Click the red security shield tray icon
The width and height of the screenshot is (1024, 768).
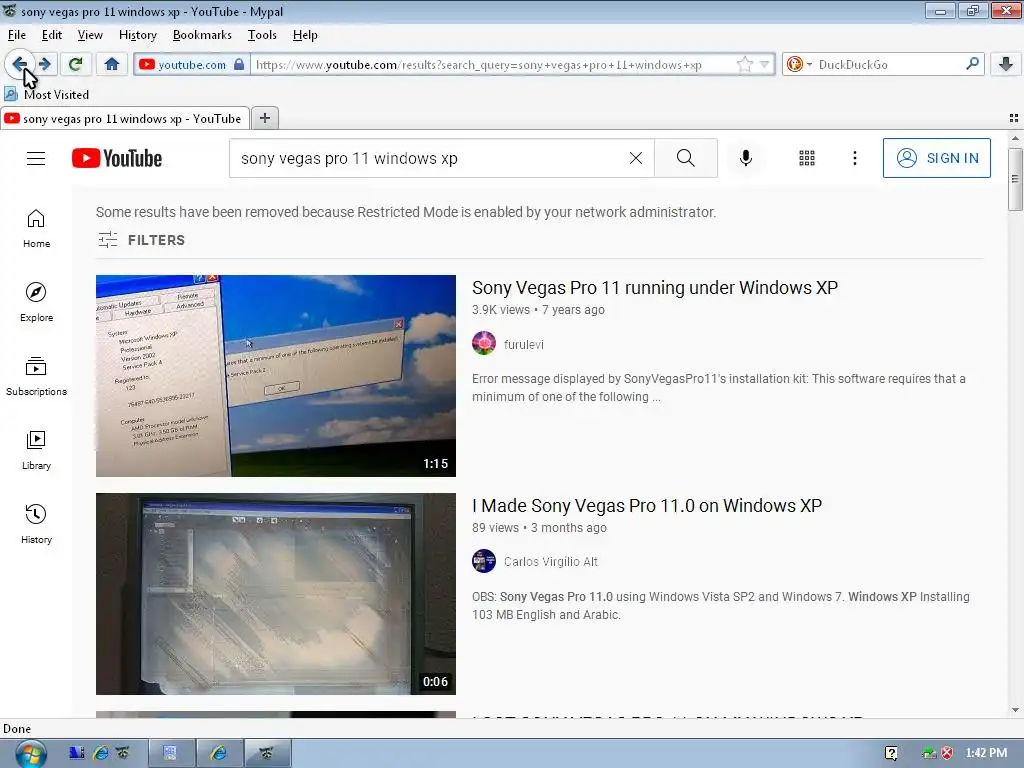pos(947,753)
